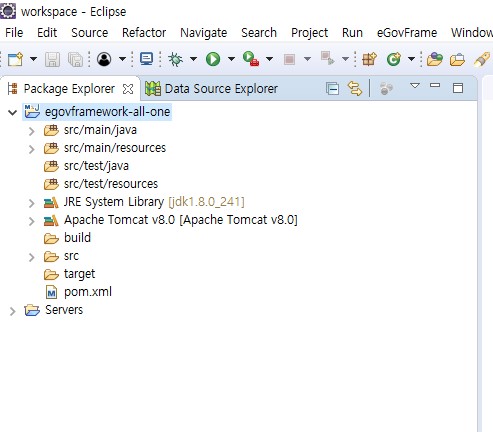493x432 pixels.
Task: Click the Debug bug icon
Action: [175, 59]
